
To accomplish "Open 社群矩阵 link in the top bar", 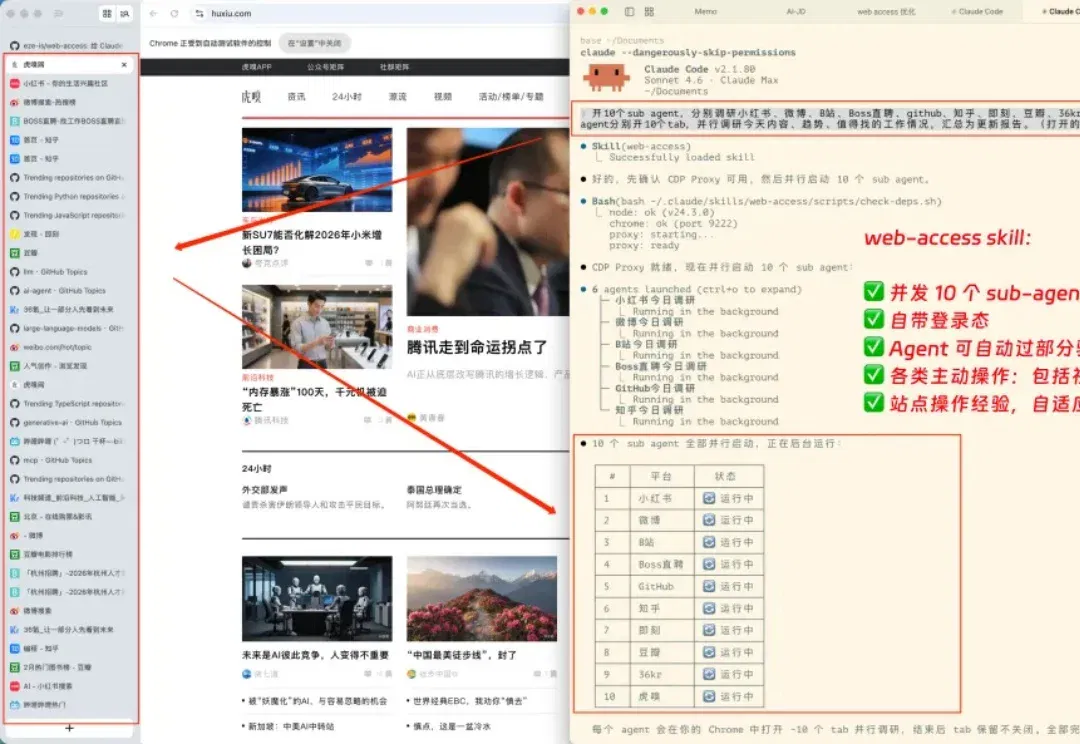I will tap(395, 67).
